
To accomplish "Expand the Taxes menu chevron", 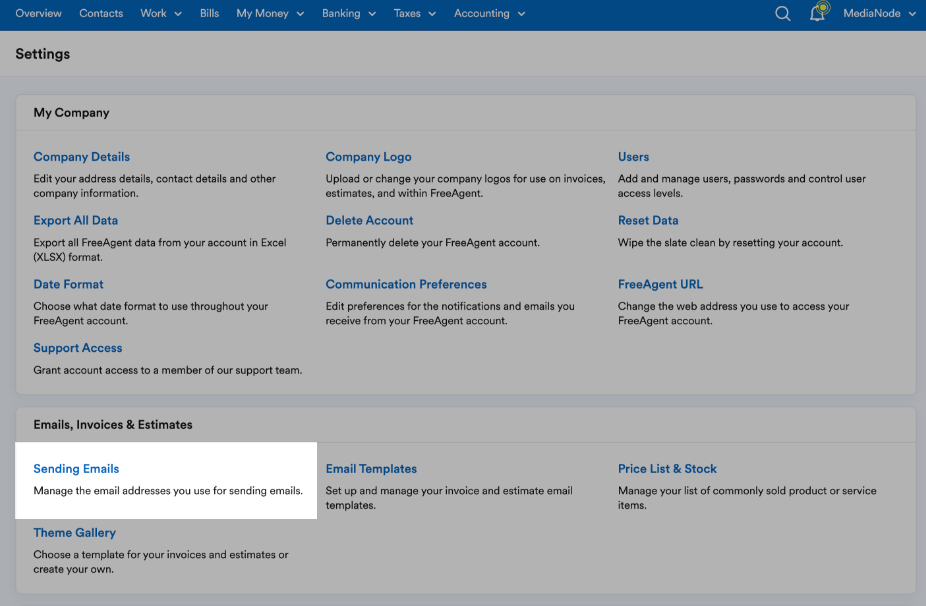I will [x=432, y=14].
